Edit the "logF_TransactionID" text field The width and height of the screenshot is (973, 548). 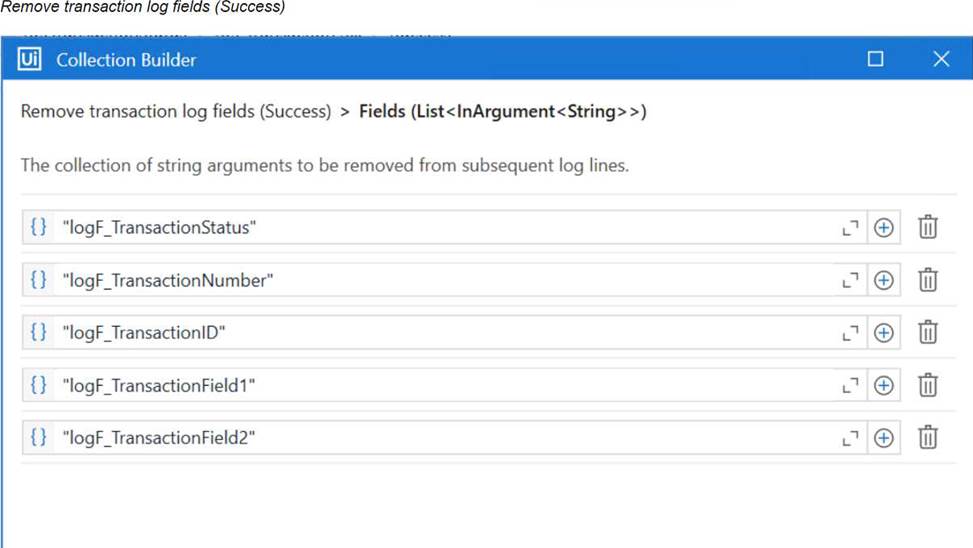[x=444, y=333]
